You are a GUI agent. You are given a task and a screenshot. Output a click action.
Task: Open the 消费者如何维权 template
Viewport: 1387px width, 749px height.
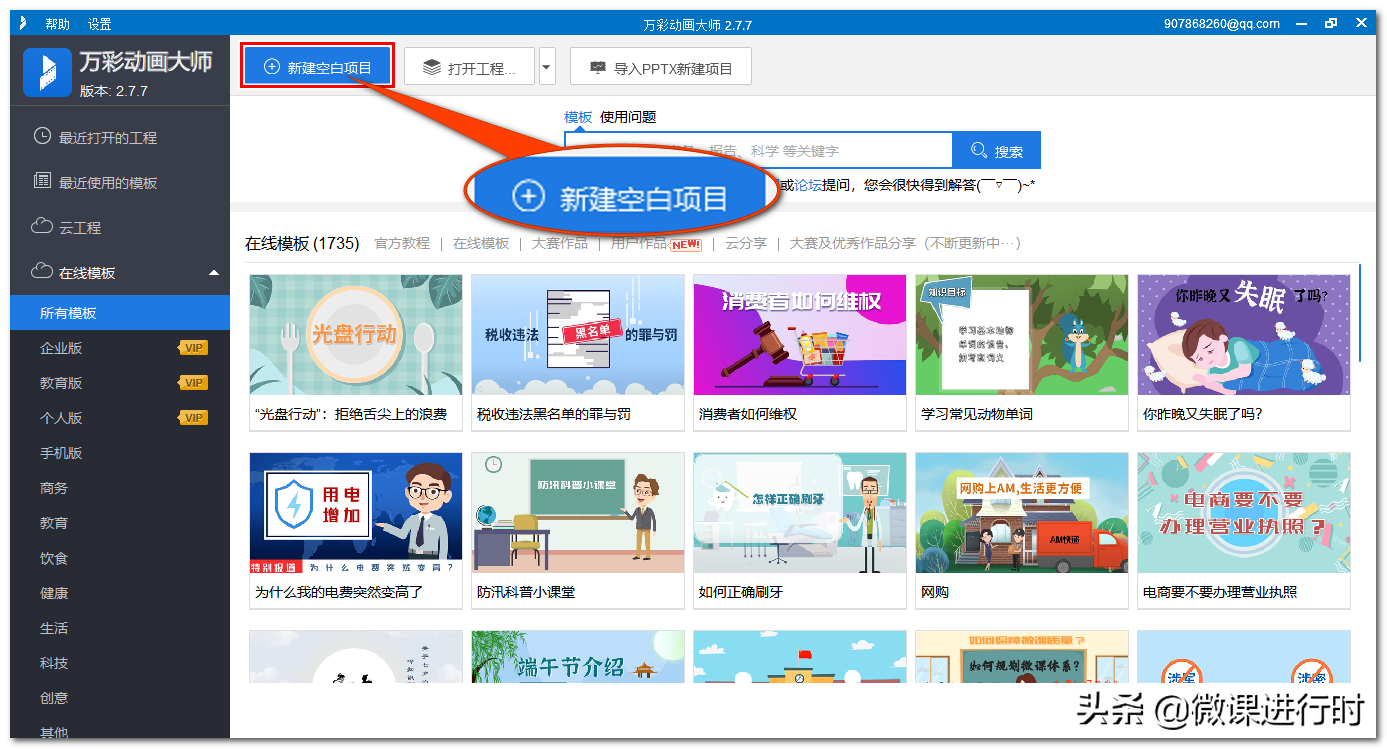800,353
